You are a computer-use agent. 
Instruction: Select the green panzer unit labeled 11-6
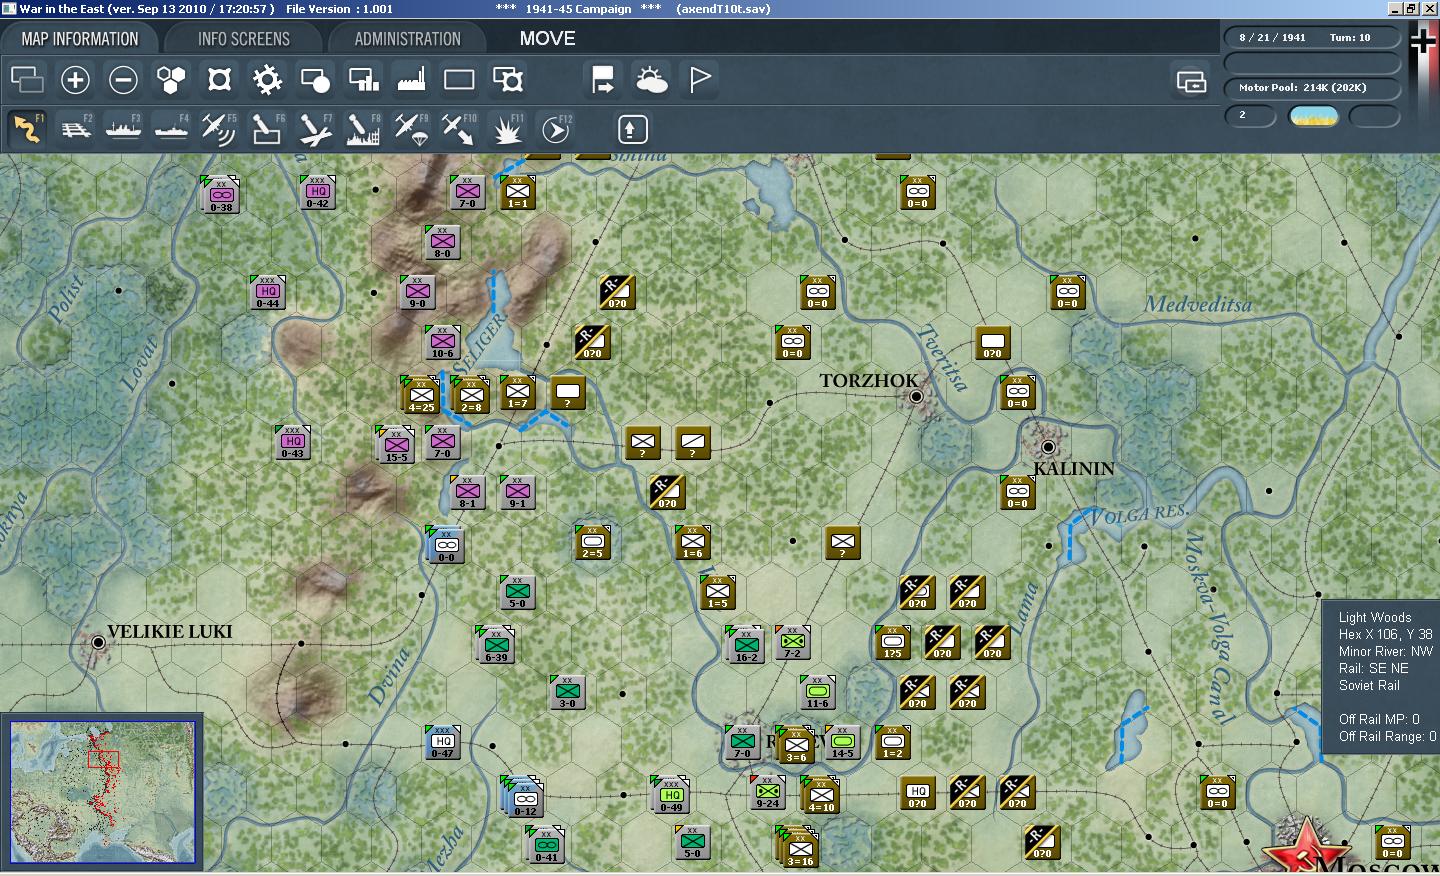point(817,692)
